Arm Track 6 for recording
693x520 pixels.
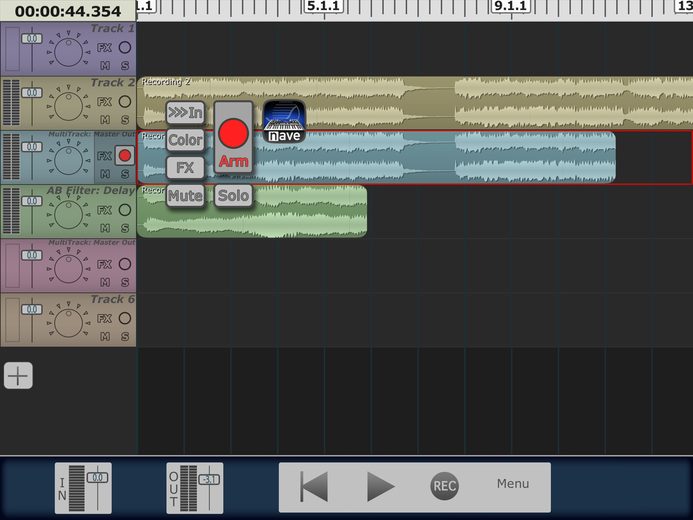(125, 318)
